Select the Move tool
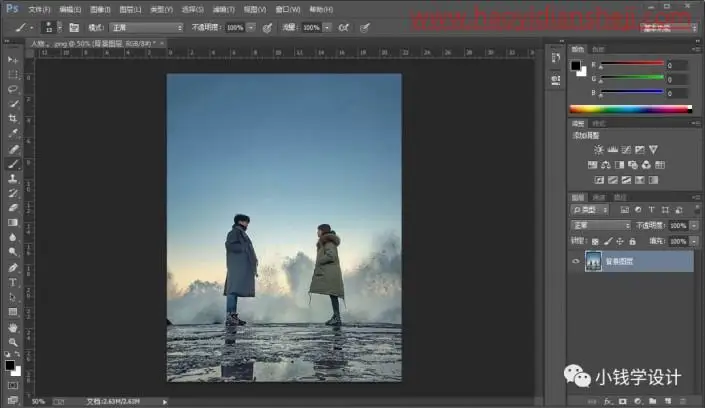The width and height of the screenshot is (705, 408). click(x=13, y=60)
